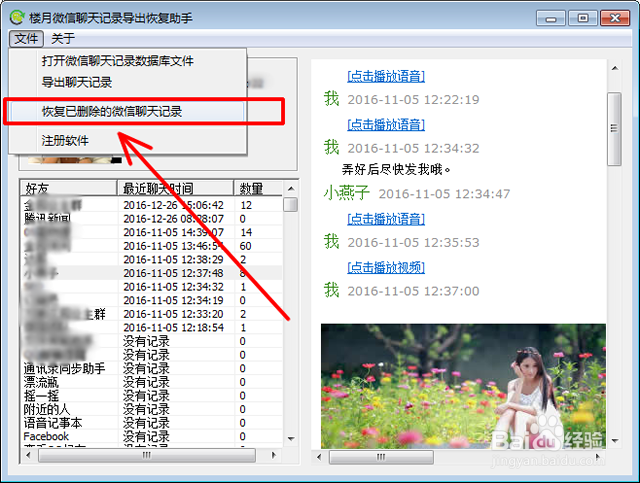Click the 点击播放语音 link above 12:34:32
The width and height of the screenshot is (640, 483).
[x=386, y=125]
